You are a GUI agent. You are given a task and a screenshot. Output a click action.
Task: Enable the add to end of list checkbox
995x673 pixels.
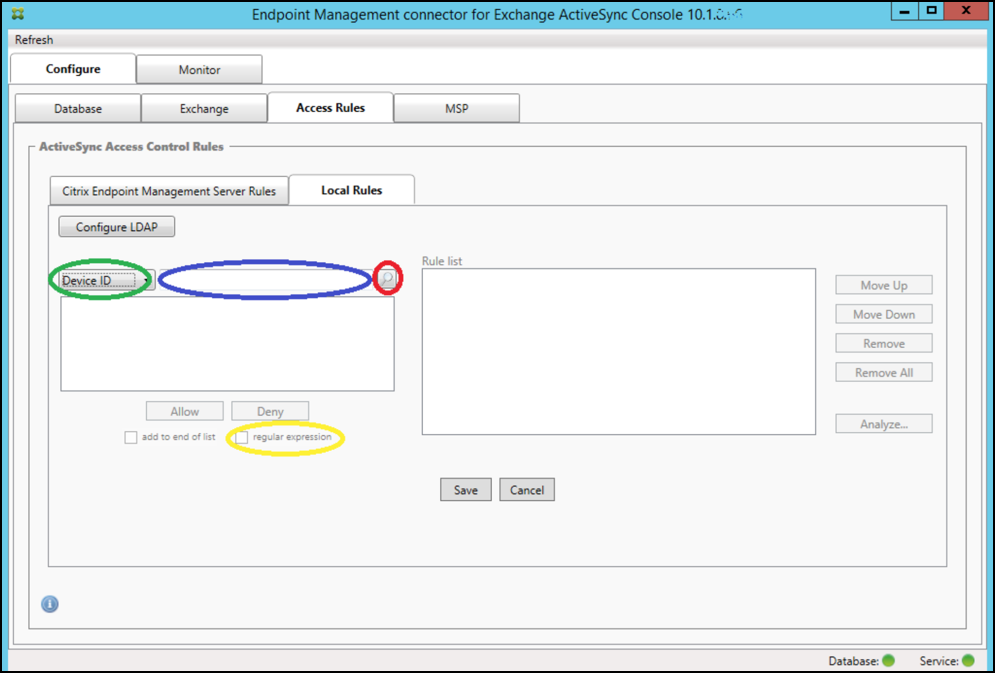131,438
